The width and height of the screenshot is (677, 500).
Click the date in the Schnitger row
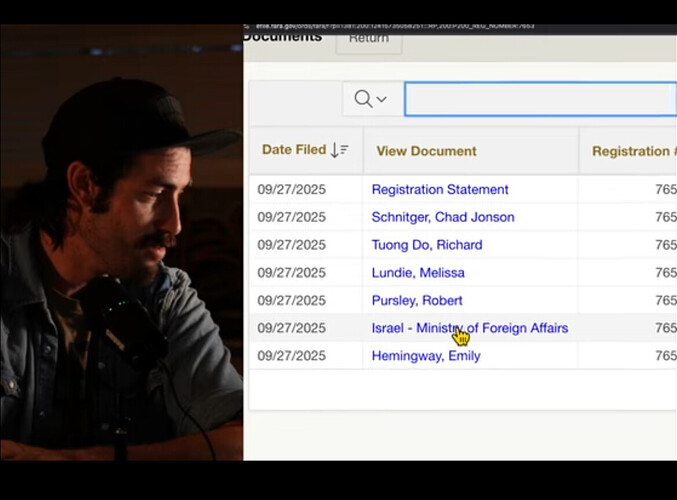(x=291, y=217)
